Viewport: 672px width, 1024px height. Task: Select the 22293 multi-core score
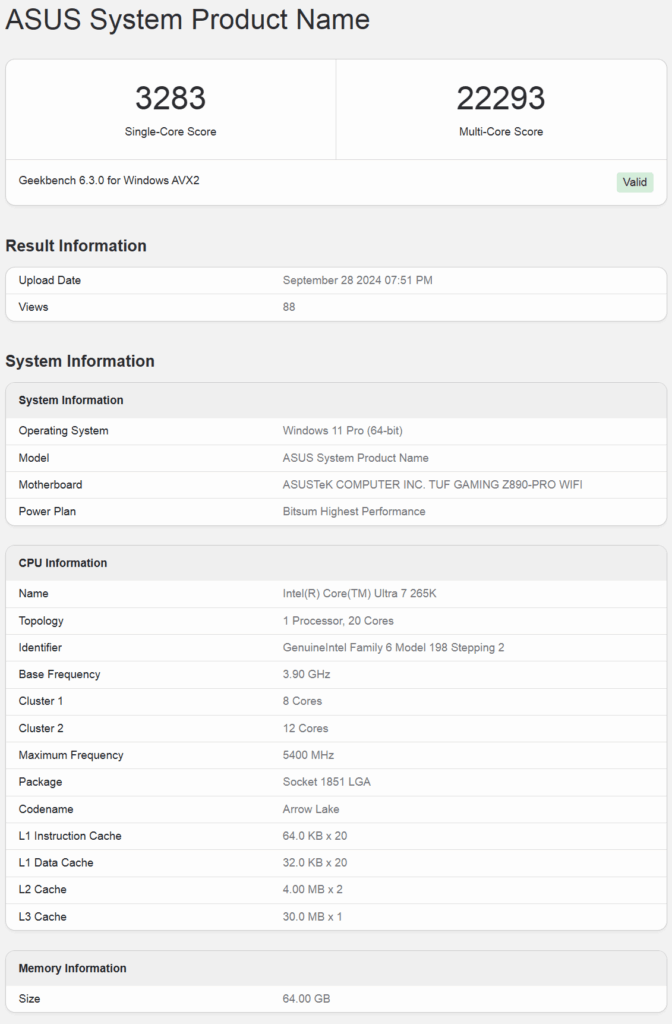coord(501,99)
